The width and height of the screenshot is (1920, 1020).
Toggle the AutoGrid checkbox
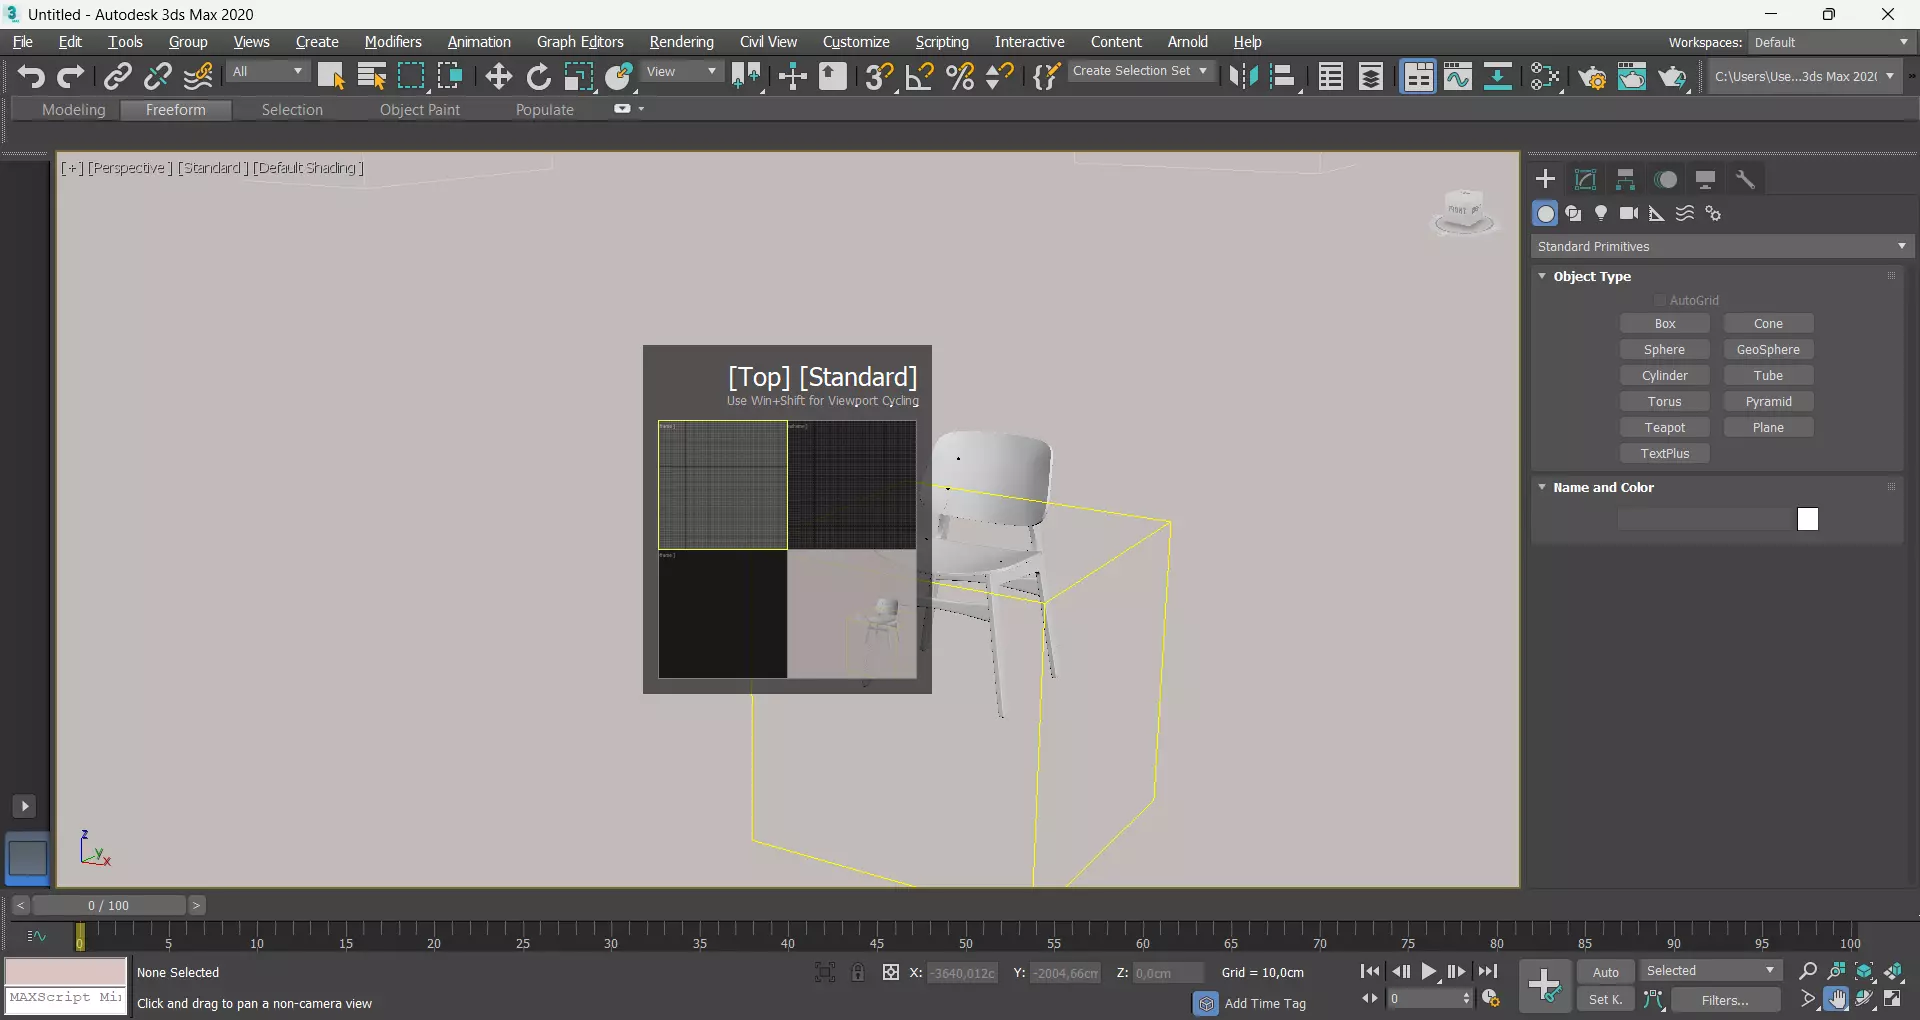coord(1660,300)
